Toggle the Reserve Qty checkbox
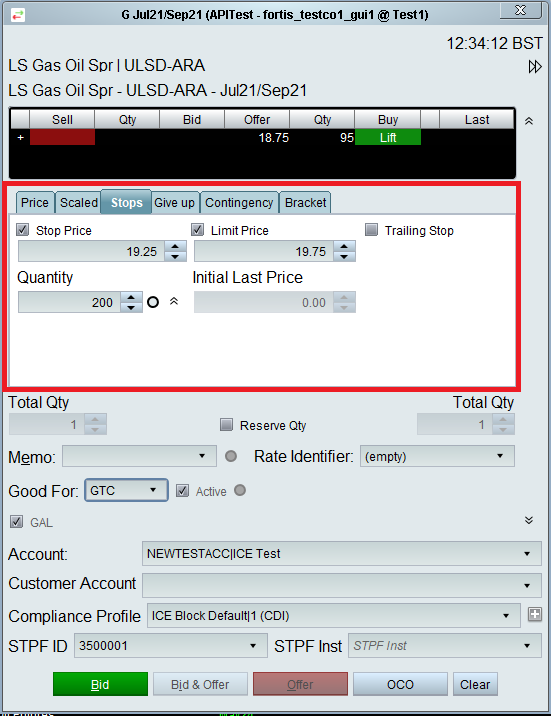 pyautogui.click(x=226, y=425)
